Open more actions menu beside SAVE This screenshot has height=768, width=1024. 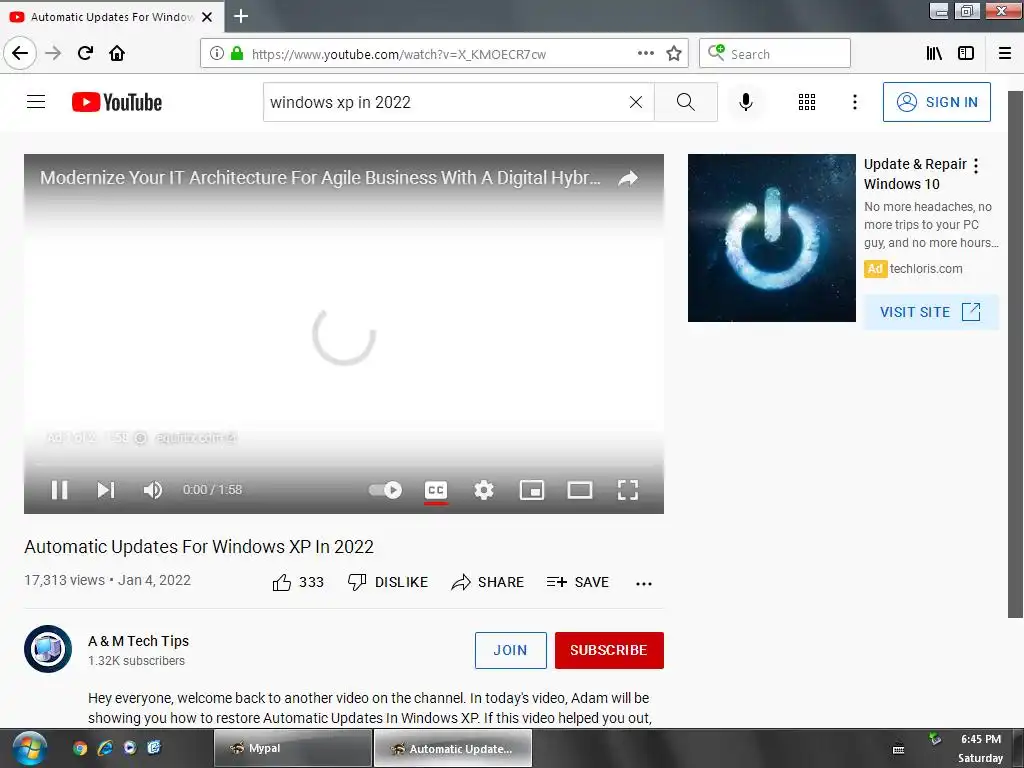tap(644, 583)
